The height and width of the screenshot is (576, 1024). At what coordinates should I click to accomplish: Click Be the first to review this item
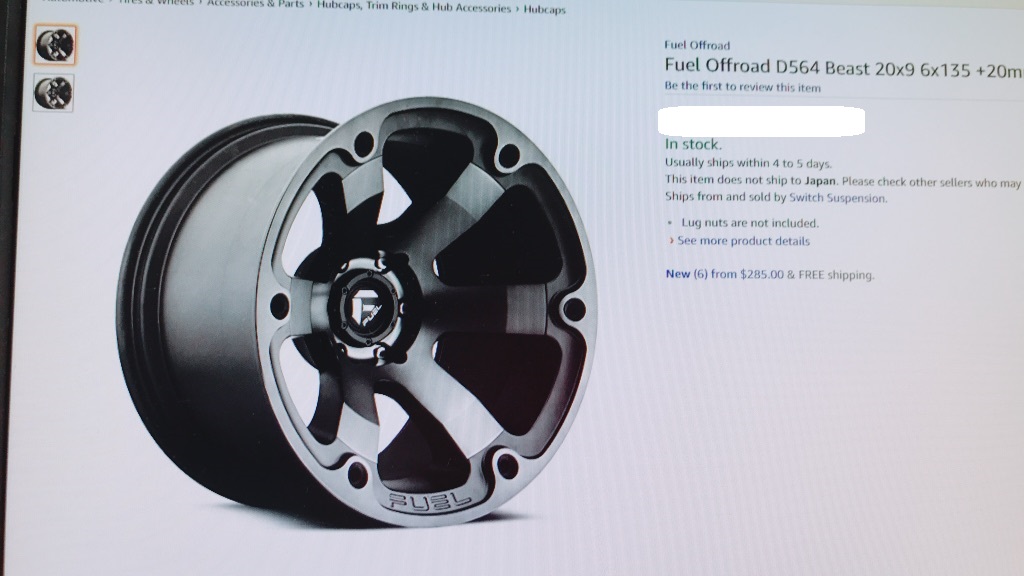pos(743,87)
